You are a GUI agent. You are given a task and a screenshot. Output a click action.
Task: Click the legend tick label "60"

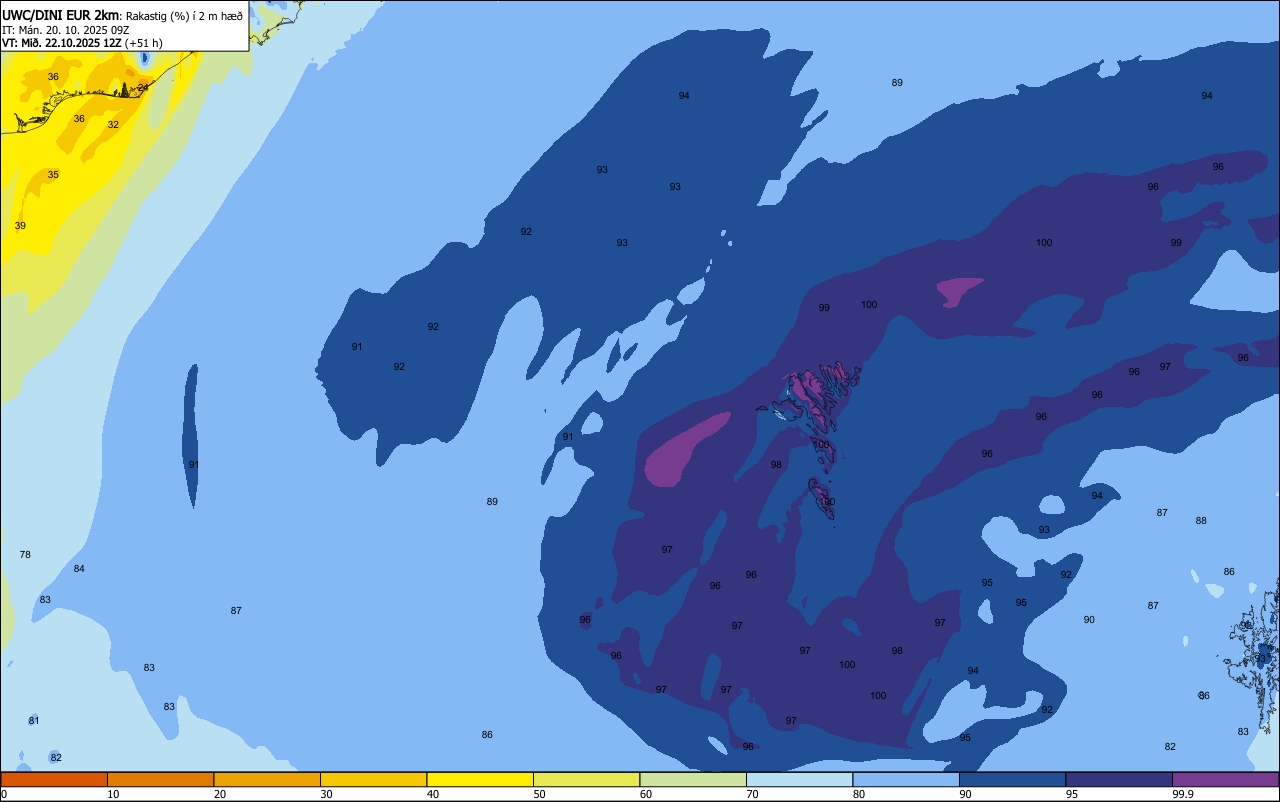pos(646,794)
